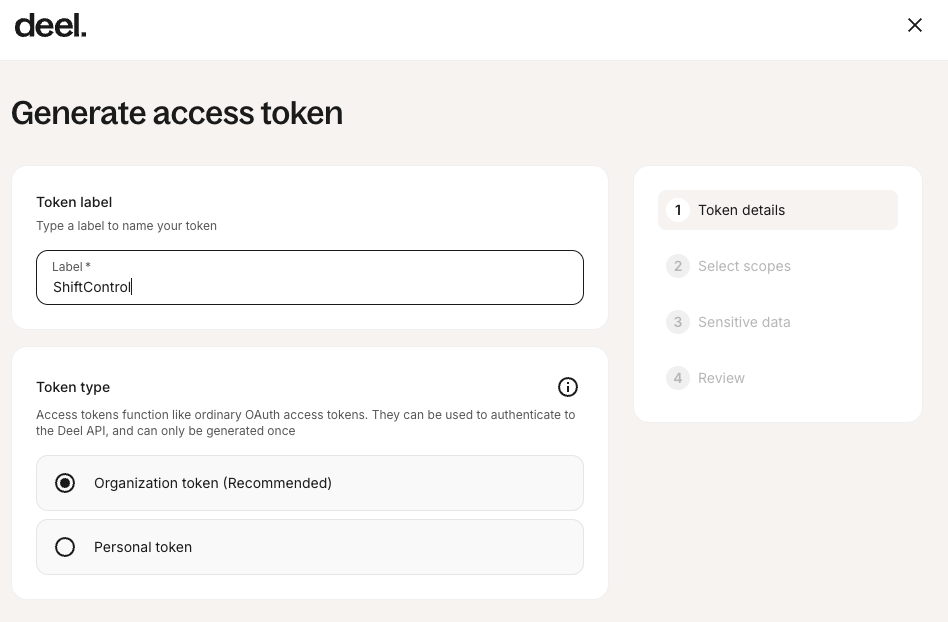Open the Token type info icon

[567, 387]
